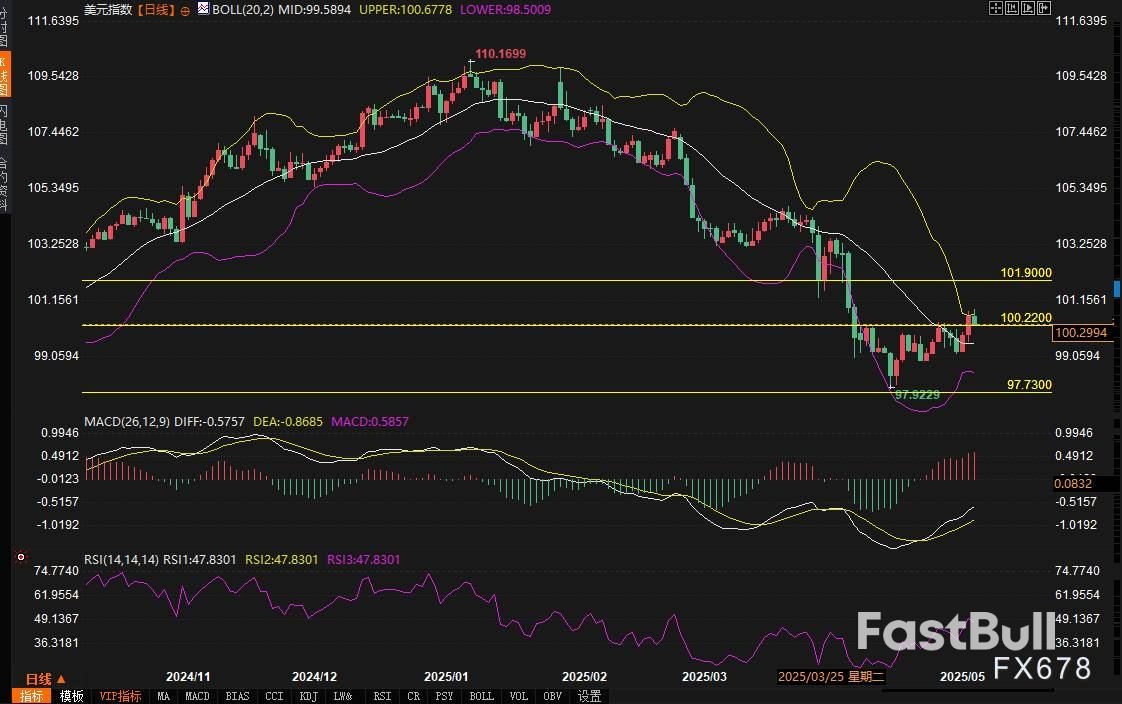Click the 设置 settings button

coord(590,696)
